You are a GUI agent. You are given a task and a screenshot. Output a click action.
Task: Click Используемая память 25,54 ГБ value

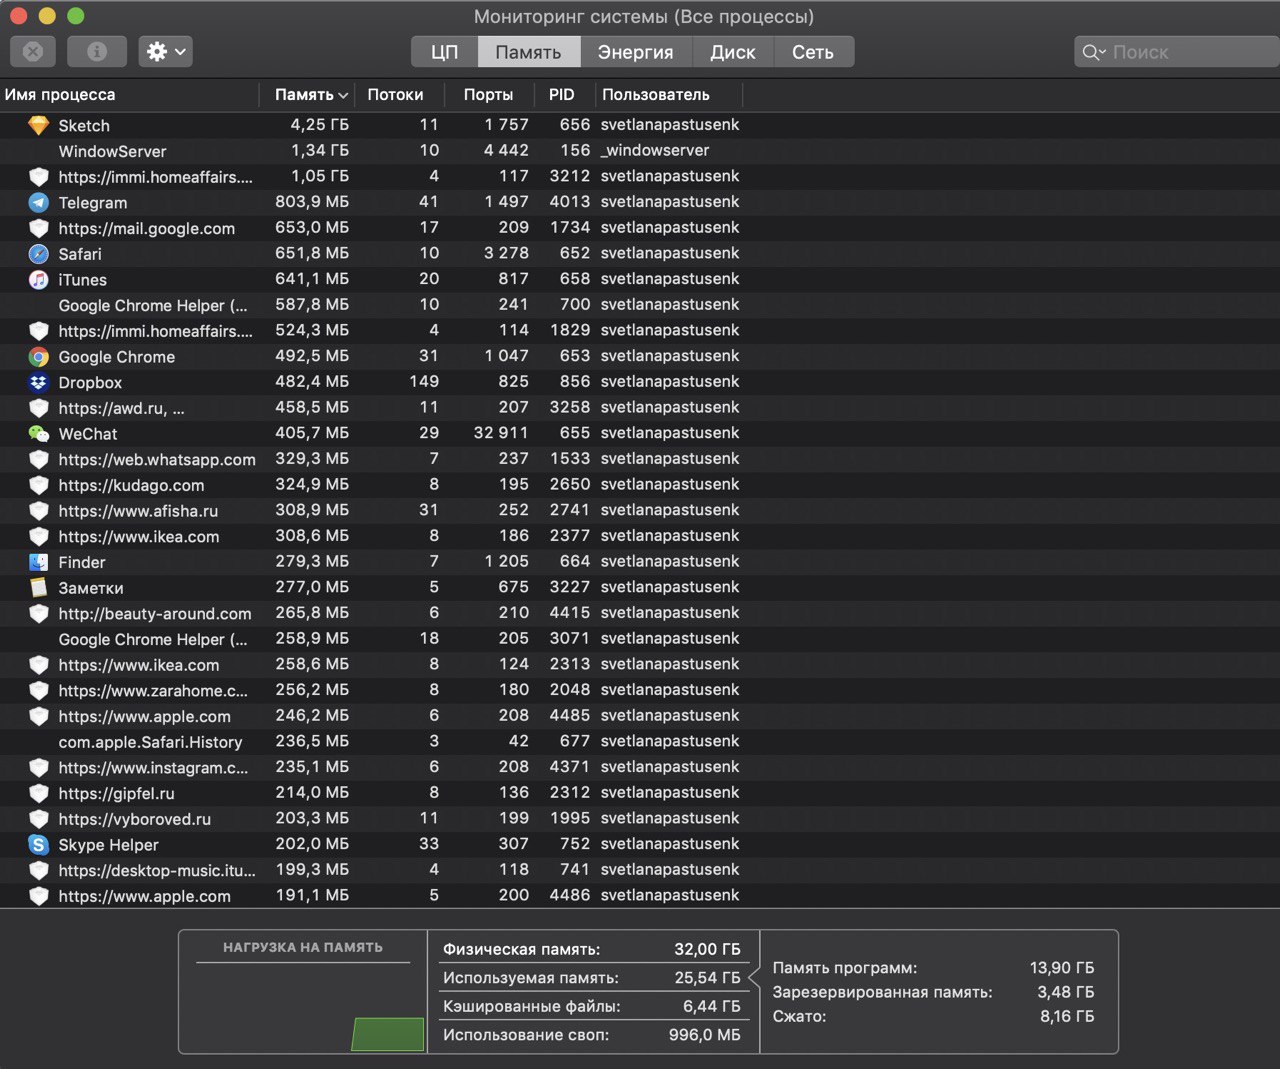coord(707,978)
